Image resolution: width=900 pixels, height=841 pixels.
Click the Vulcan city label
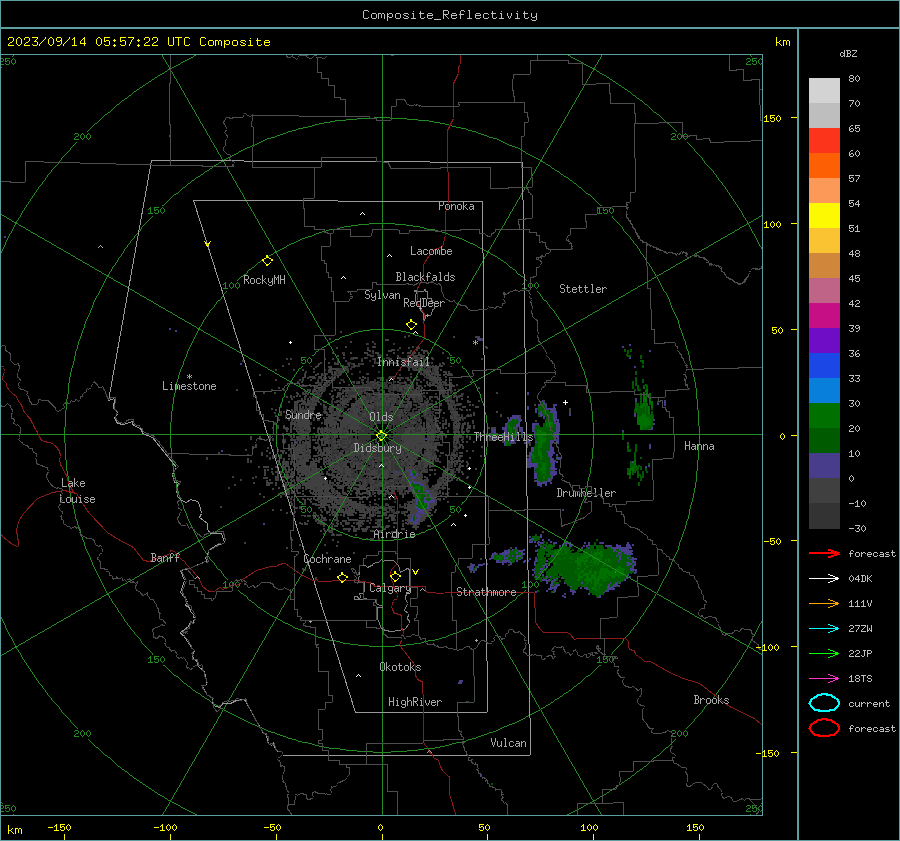coord(509,743)
